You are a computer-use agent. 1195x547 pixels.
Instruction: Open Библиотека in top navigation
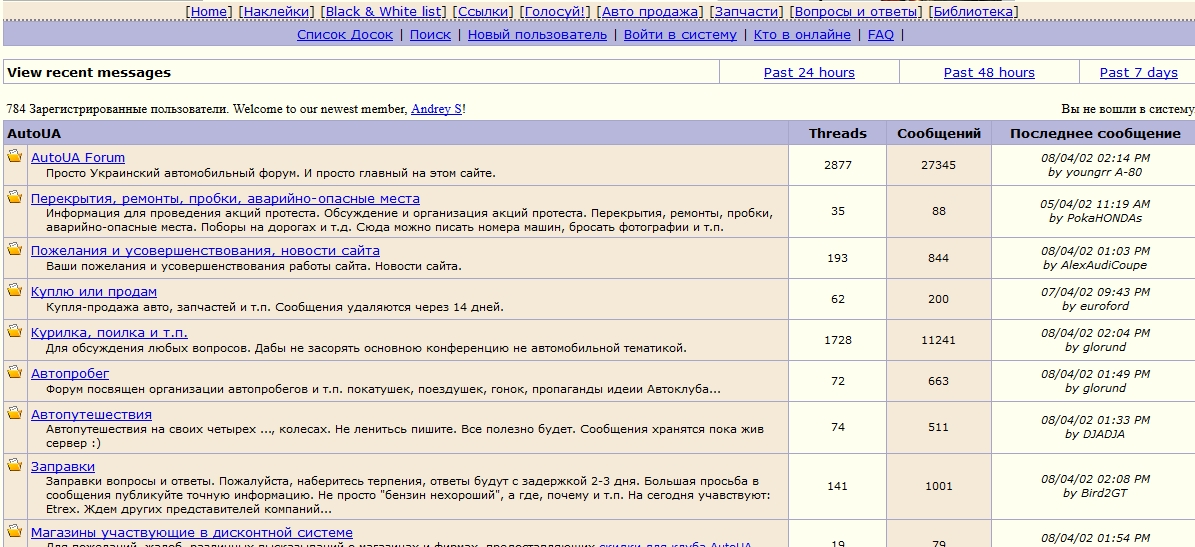point(973,11)
